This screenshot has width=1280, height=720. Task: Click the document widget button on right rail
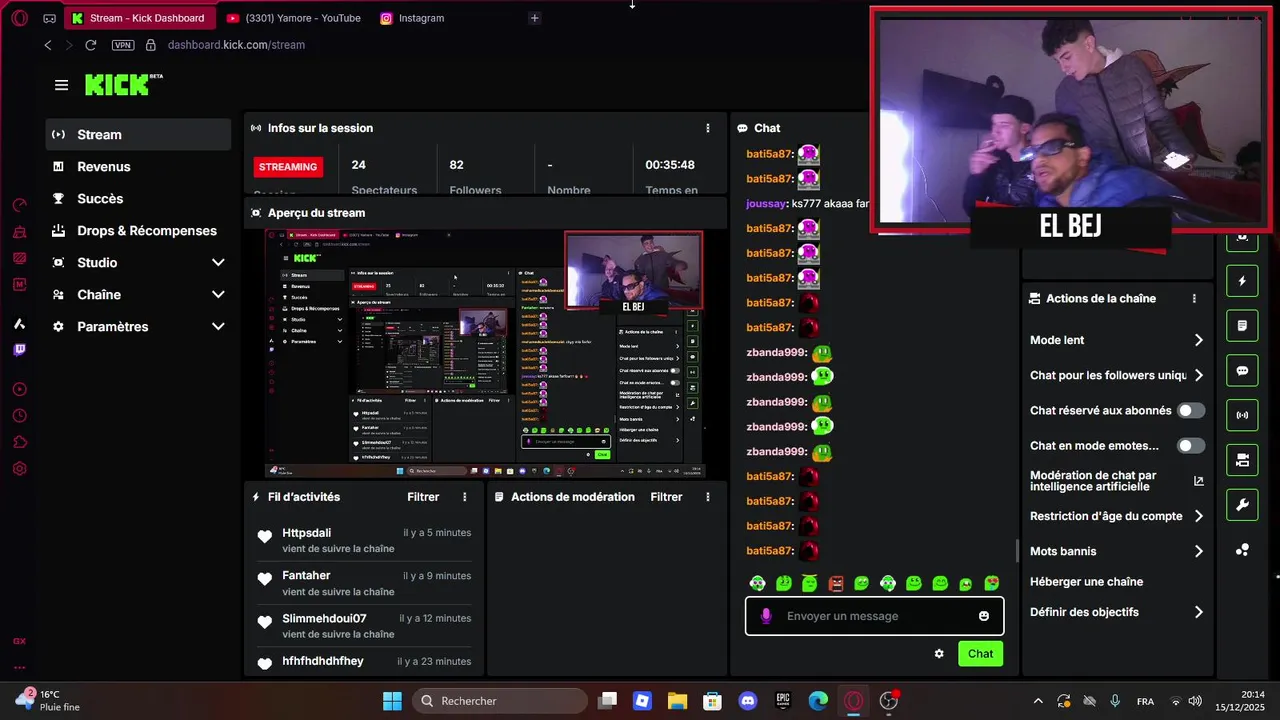(1242, 325)
